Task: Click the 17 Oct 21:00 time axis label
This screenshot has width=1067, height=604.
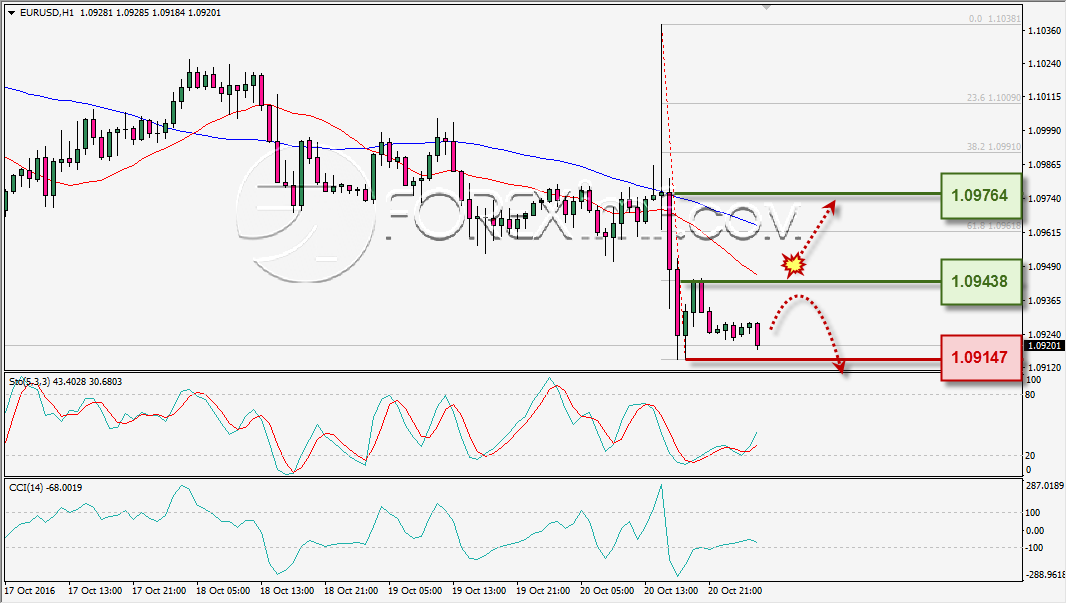Action: click(x=159, y=590)
